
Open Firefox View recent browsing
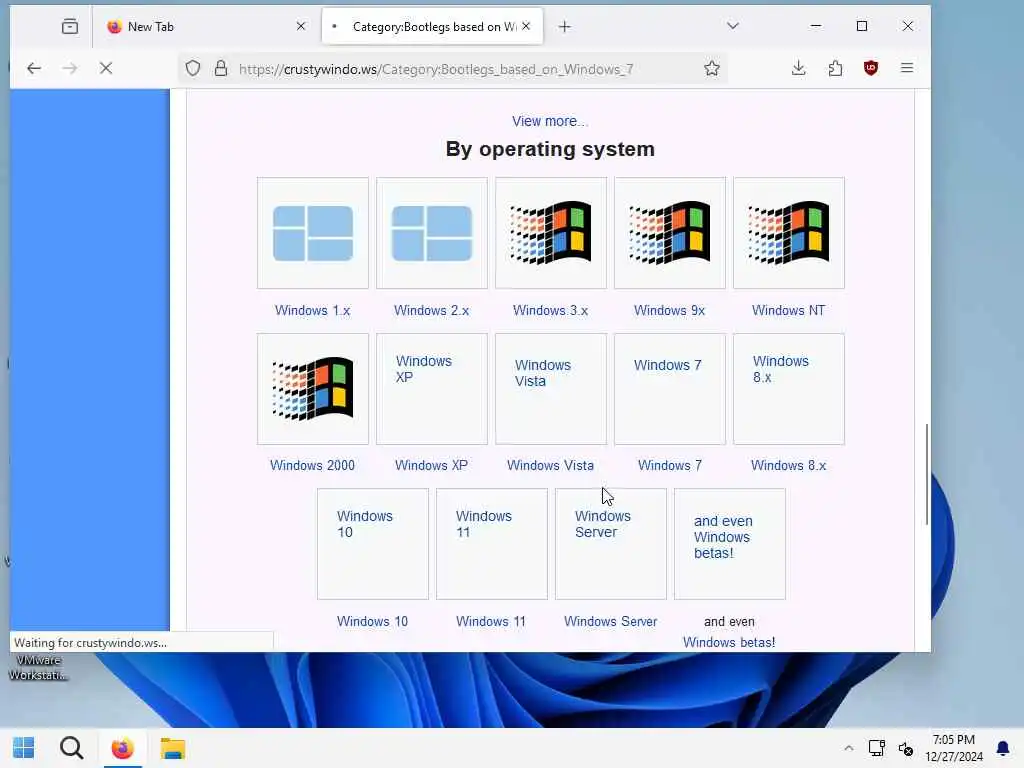pos(70,27)
